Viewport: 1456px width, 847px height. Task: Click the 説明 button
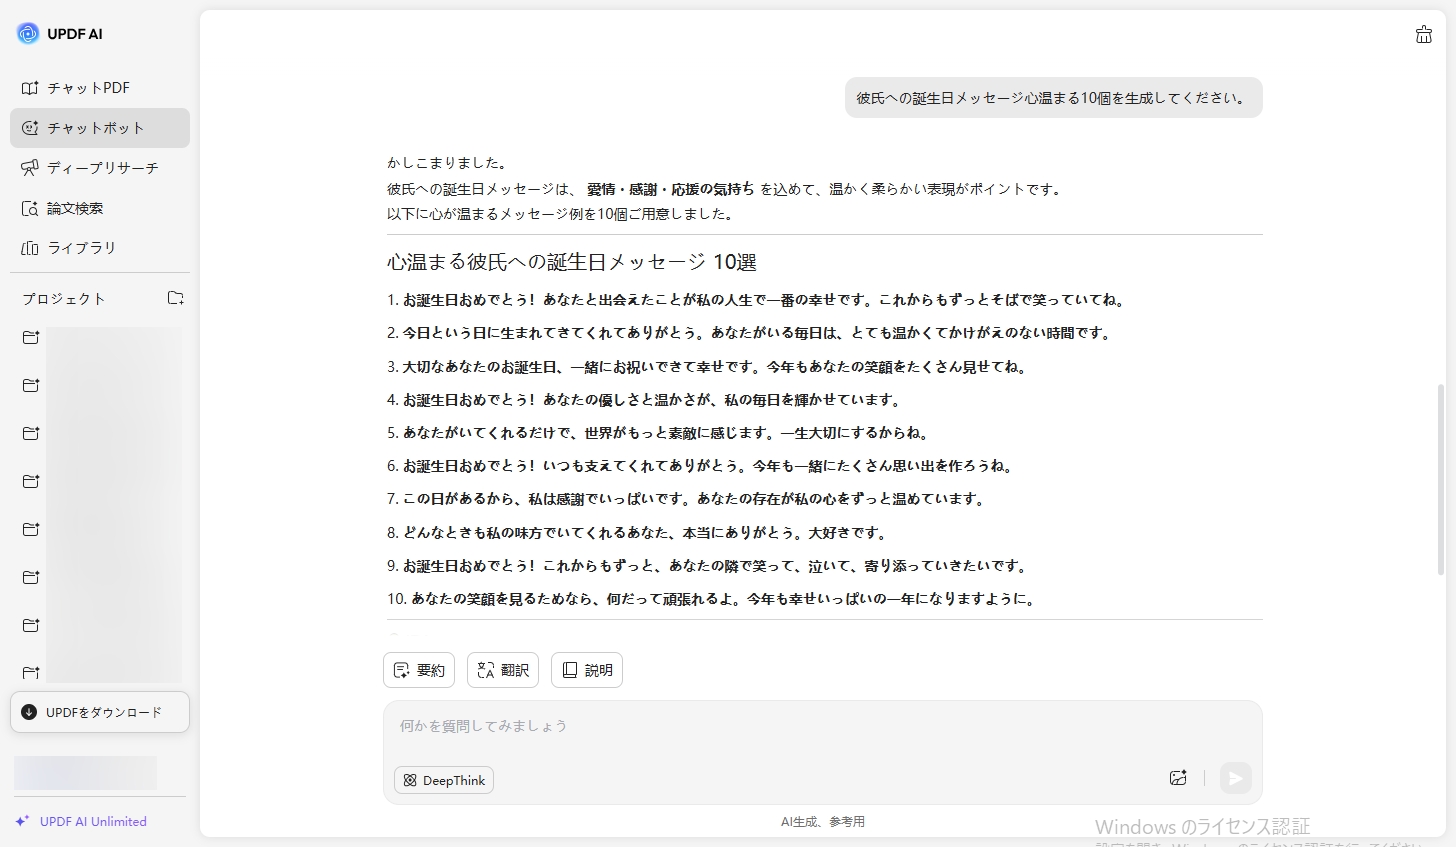(587, 670)
